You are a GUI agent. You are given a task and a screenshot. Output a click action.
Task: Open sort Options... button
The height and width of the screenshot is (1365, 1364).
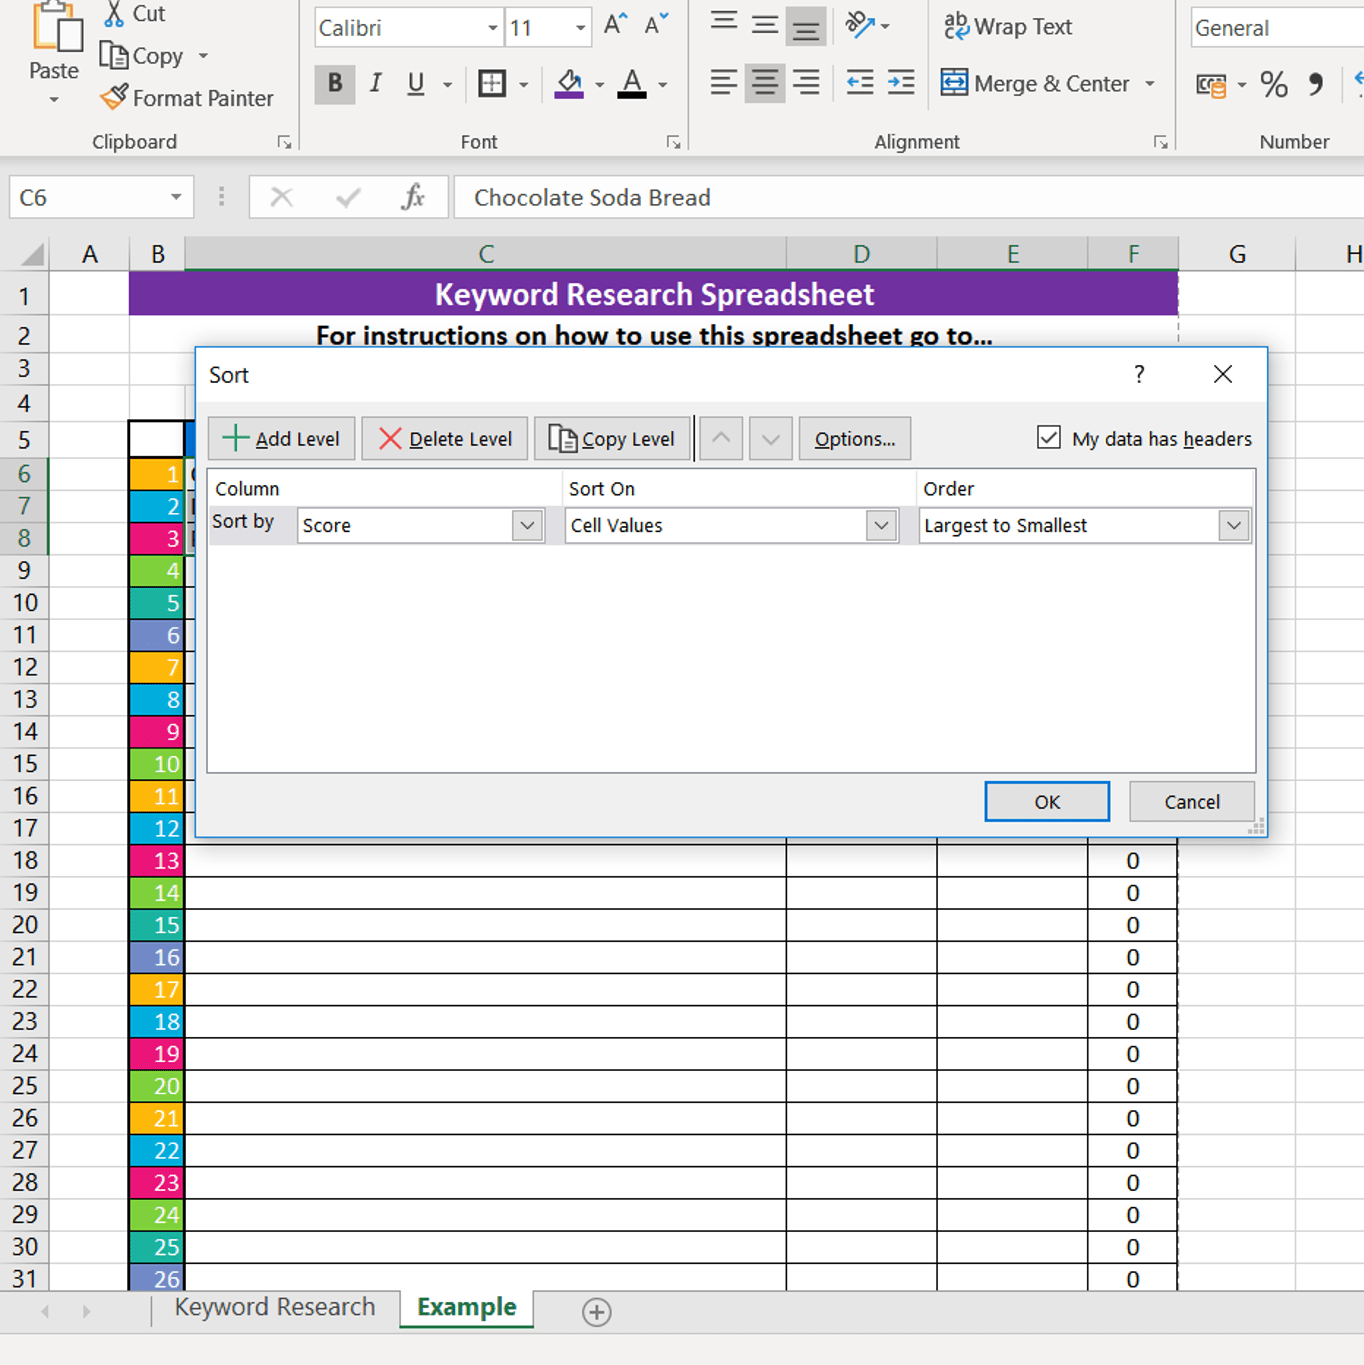[855, 439]
